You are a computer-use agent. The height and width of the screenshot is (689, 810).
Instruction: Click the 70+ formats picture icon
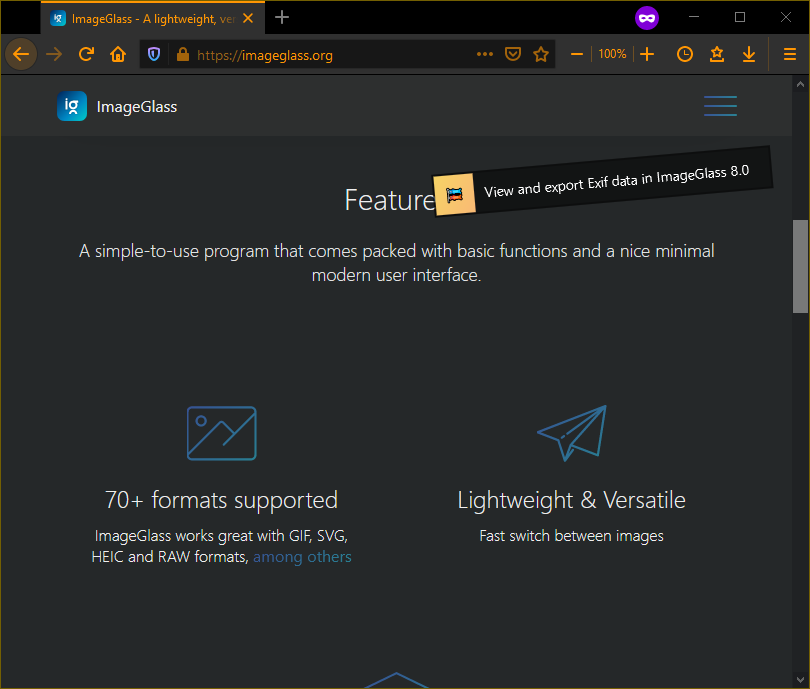point(221,433)
